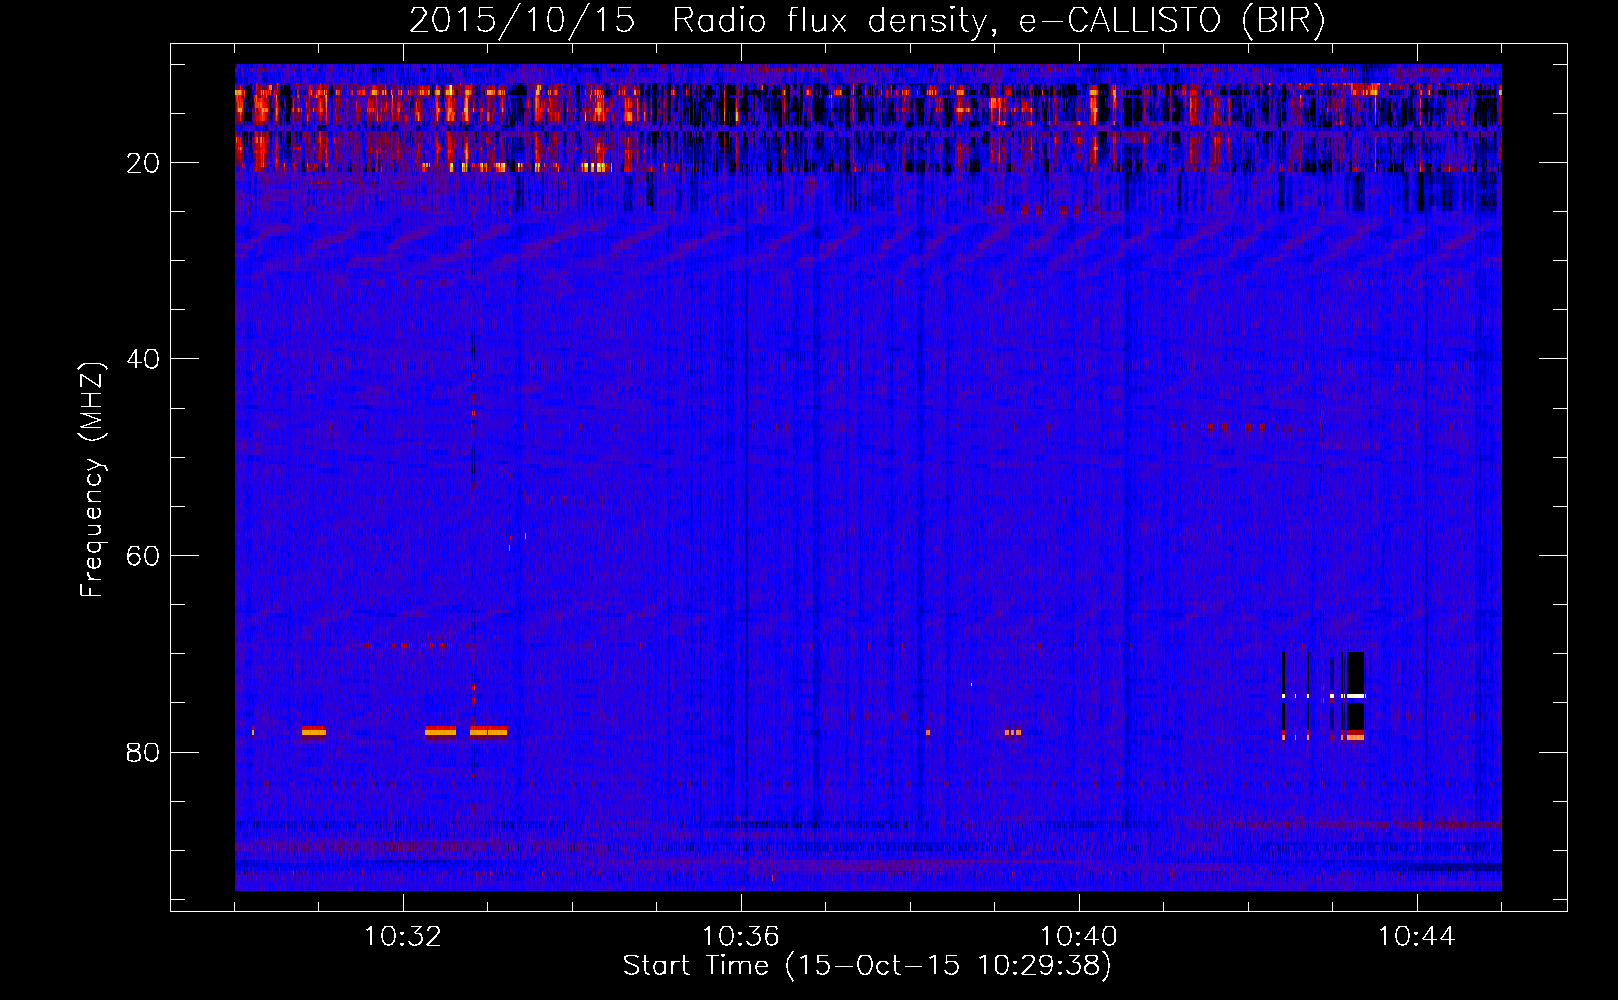Click the 'Frequency (MHZ)' axis label

tap(92, 480)
